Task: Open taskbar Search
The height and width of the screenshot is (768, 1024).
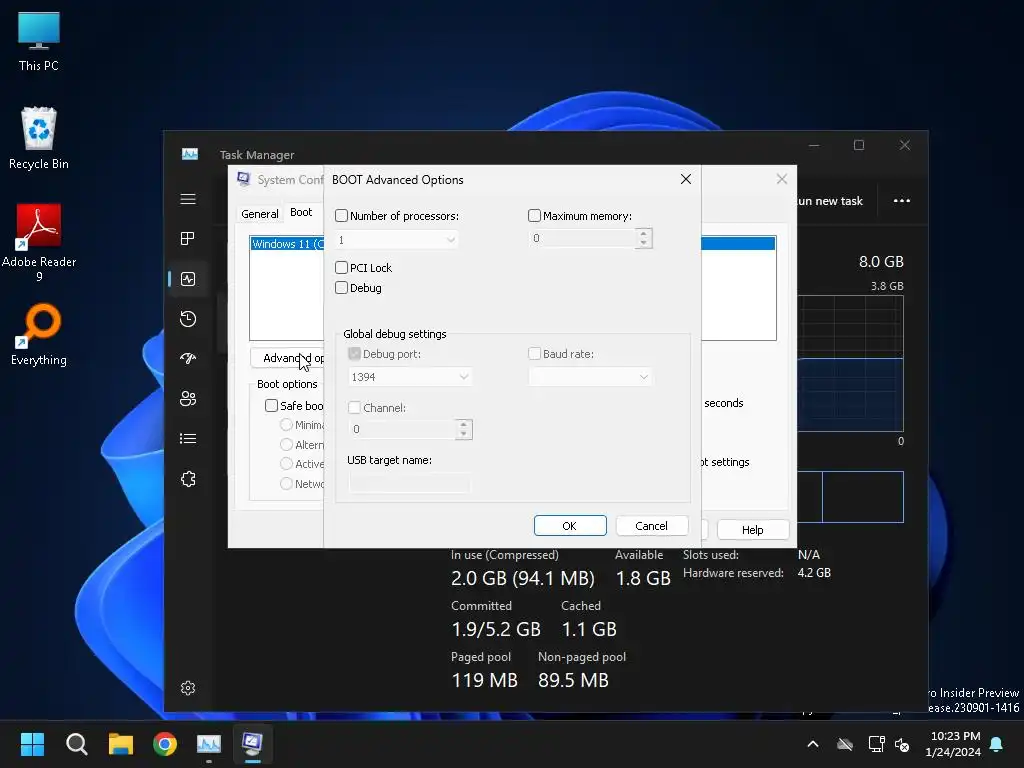Action: point(76,744)
